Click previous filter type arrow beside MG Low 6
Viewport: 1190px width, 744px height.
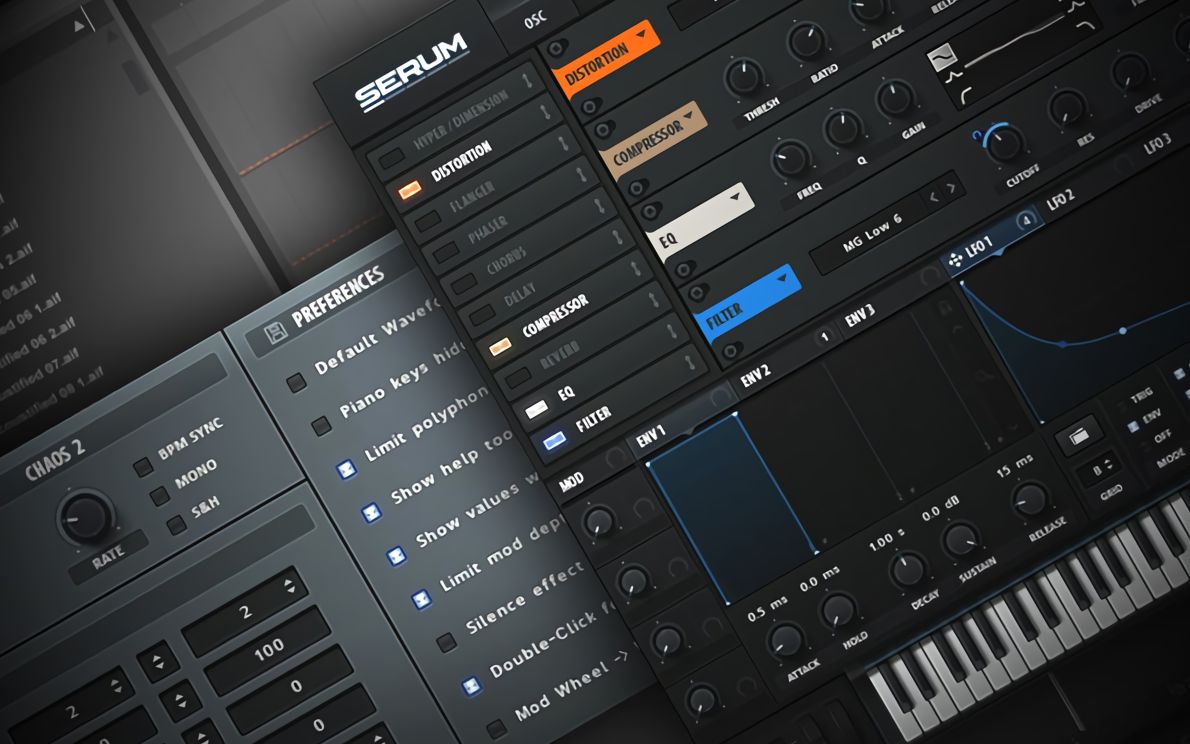tap(933, 197)
